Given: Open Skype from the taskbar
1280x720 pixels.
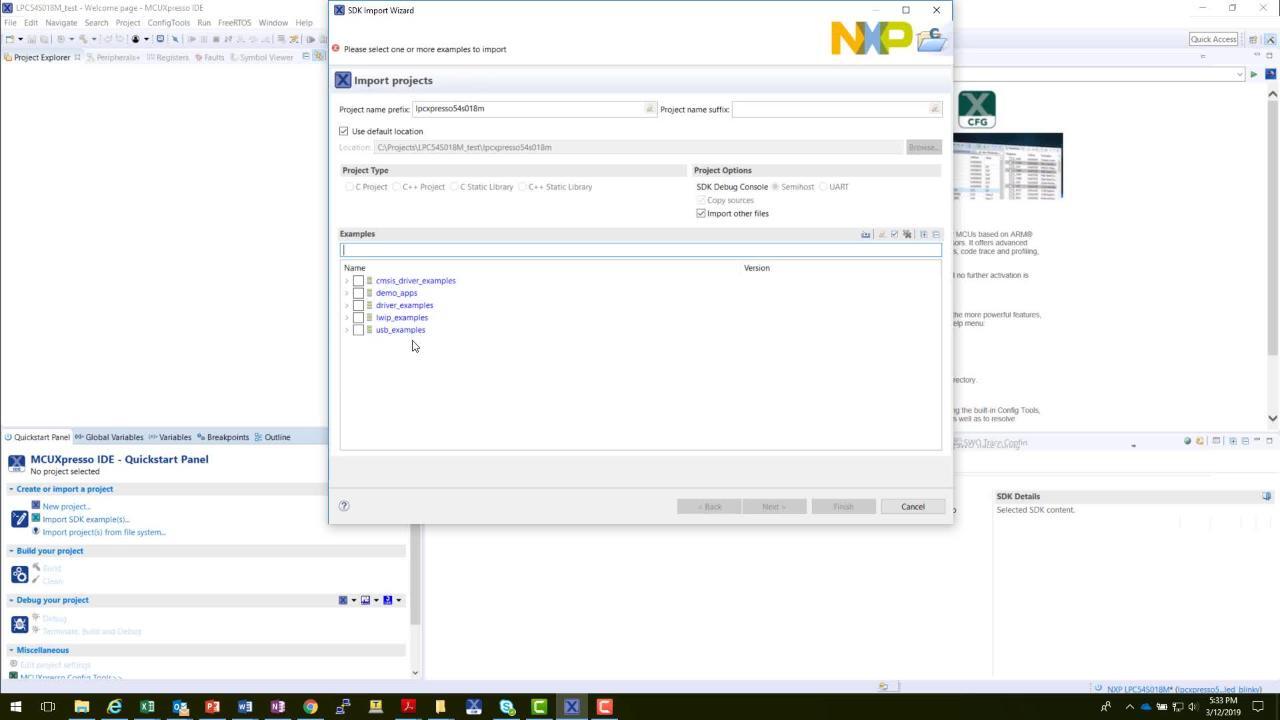Looking at the screenshot, I should (x=507, y=707).
